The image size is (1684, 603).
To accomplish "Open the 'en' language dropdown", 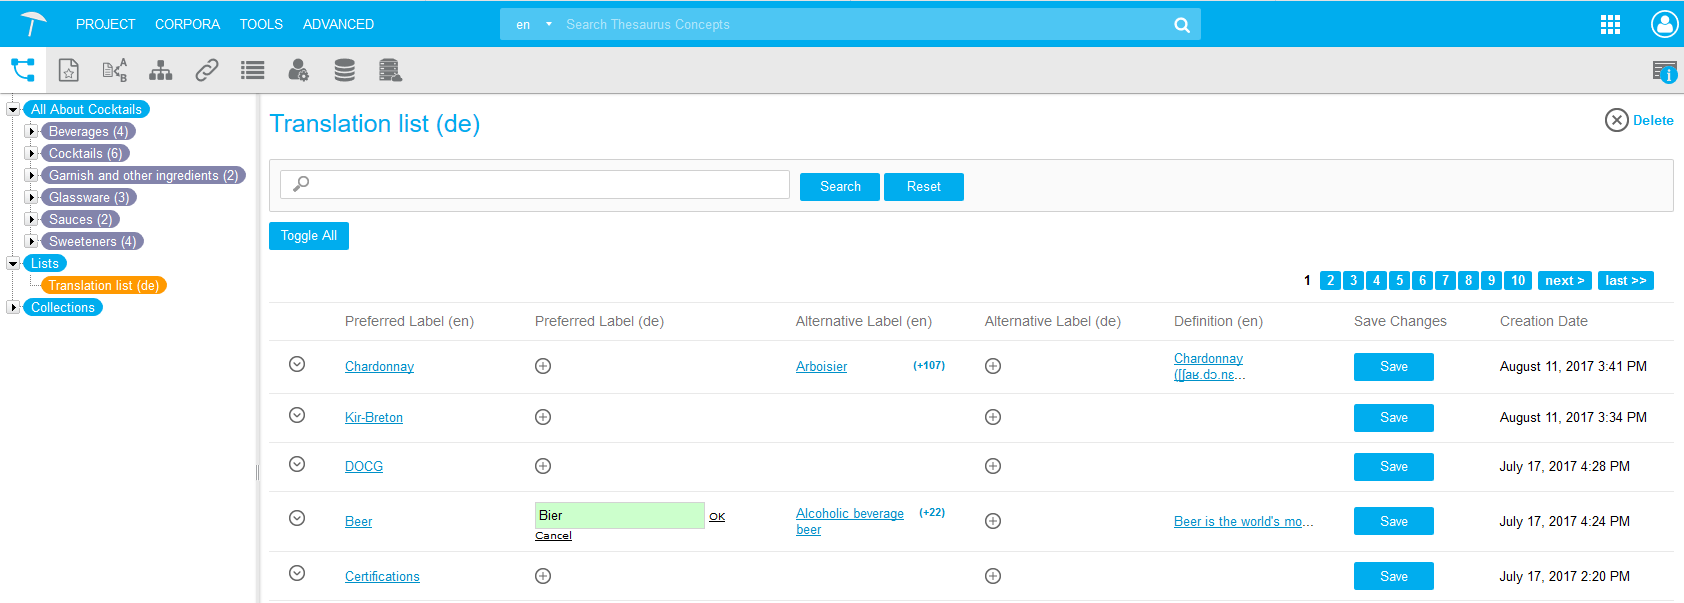I will (x=534, y=25).
